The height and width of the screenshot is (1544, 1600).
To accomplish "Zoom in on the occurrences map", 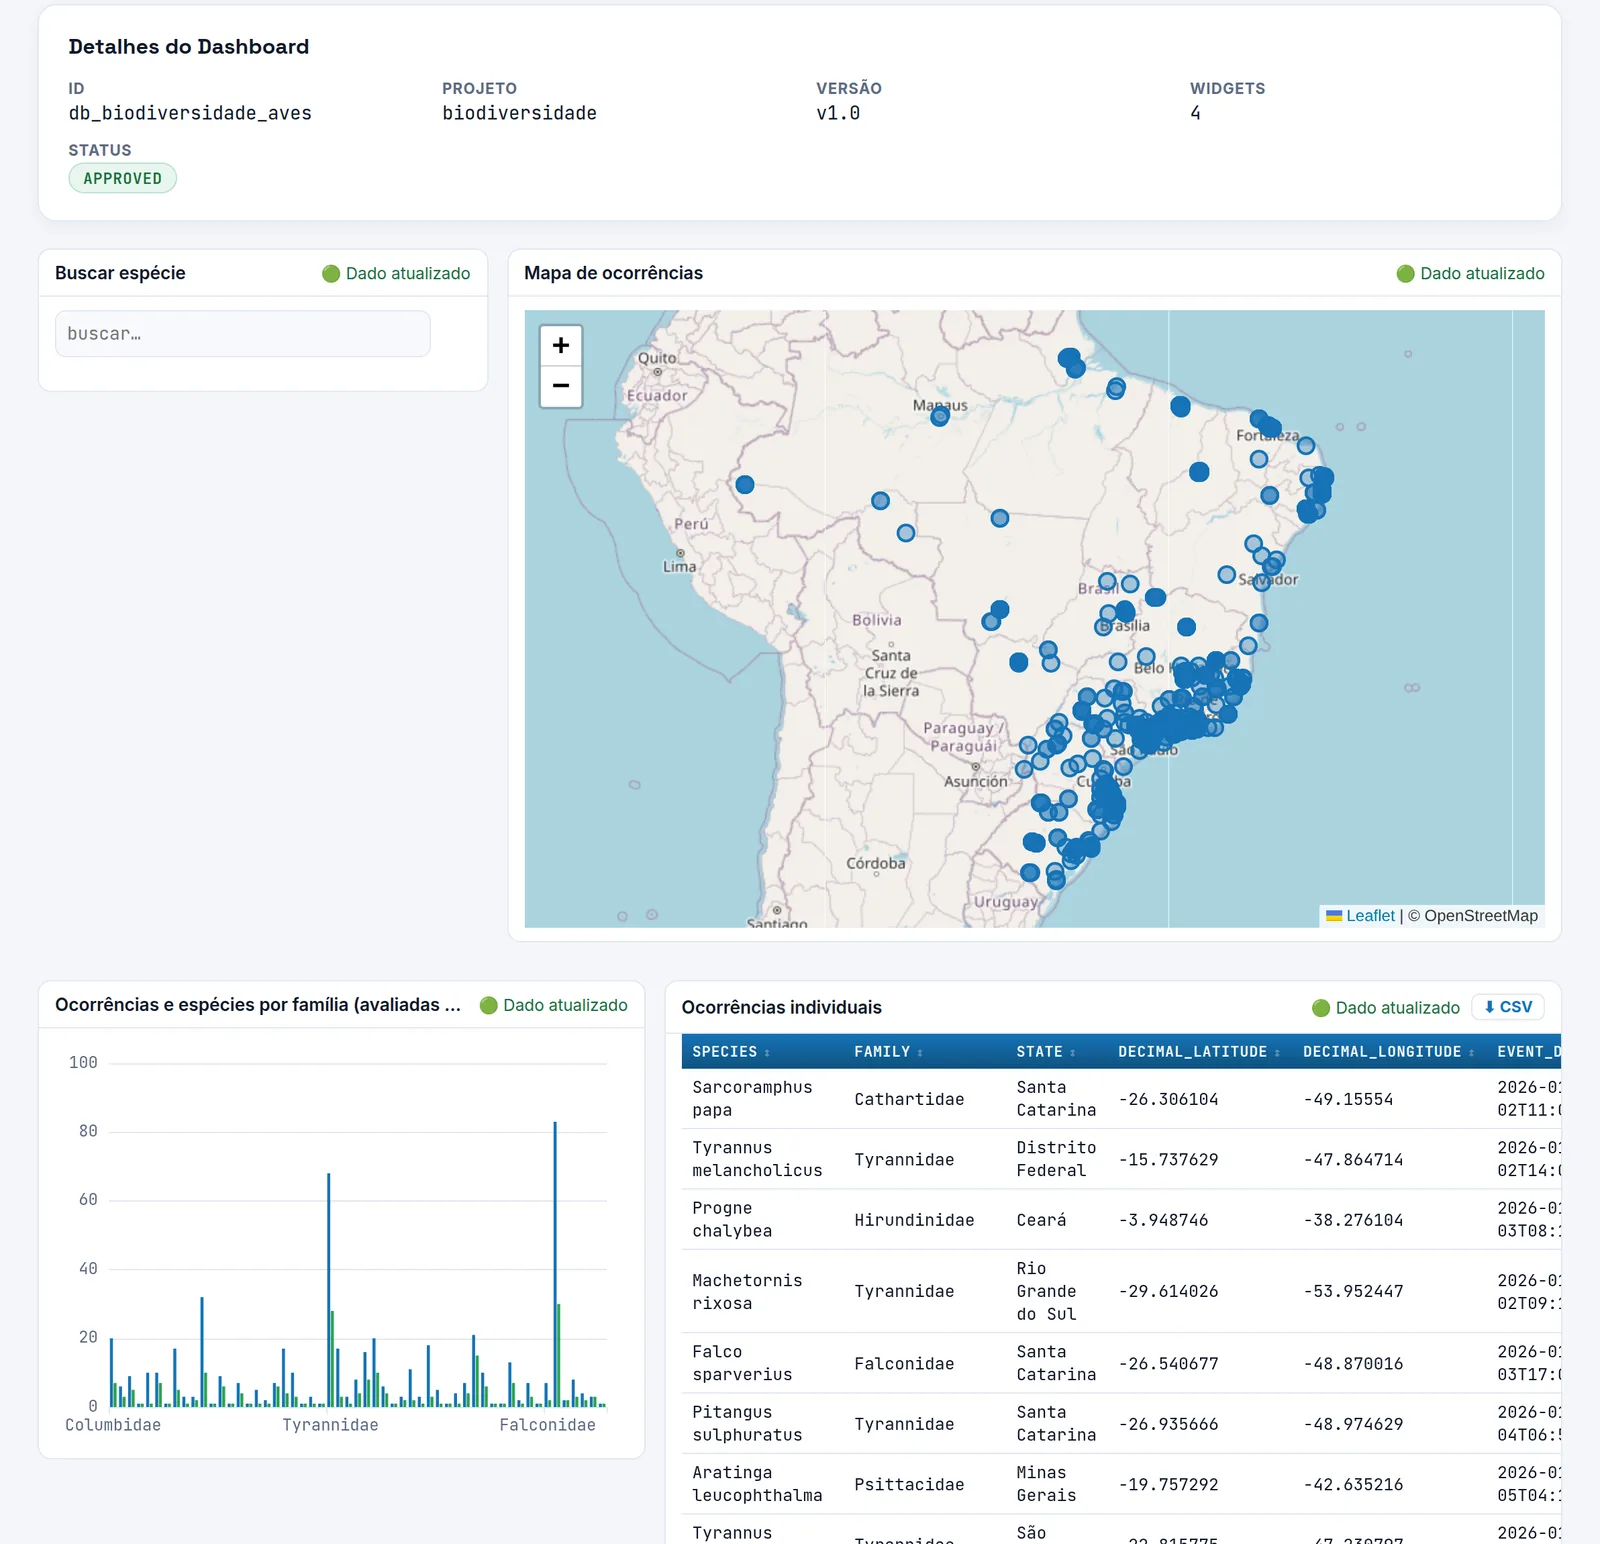I will (x=561, y=345).
